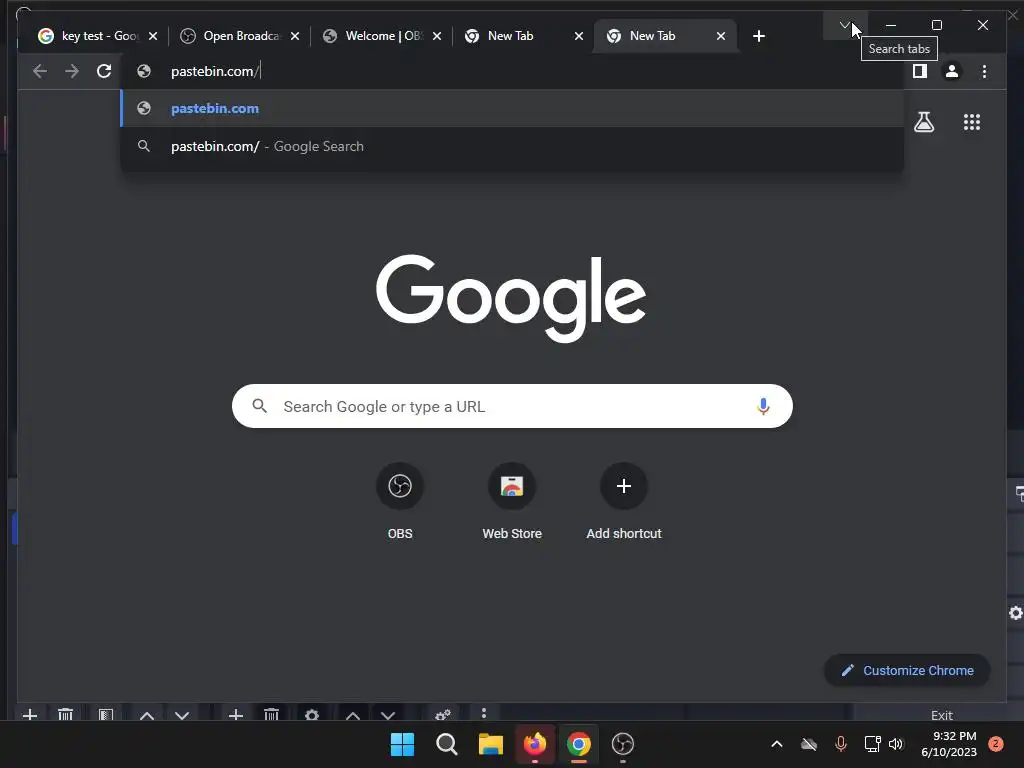Open the Search tabs dropdown
Image resolution: width=1024 pixels, height=768 pixels.
click(844, 25)
